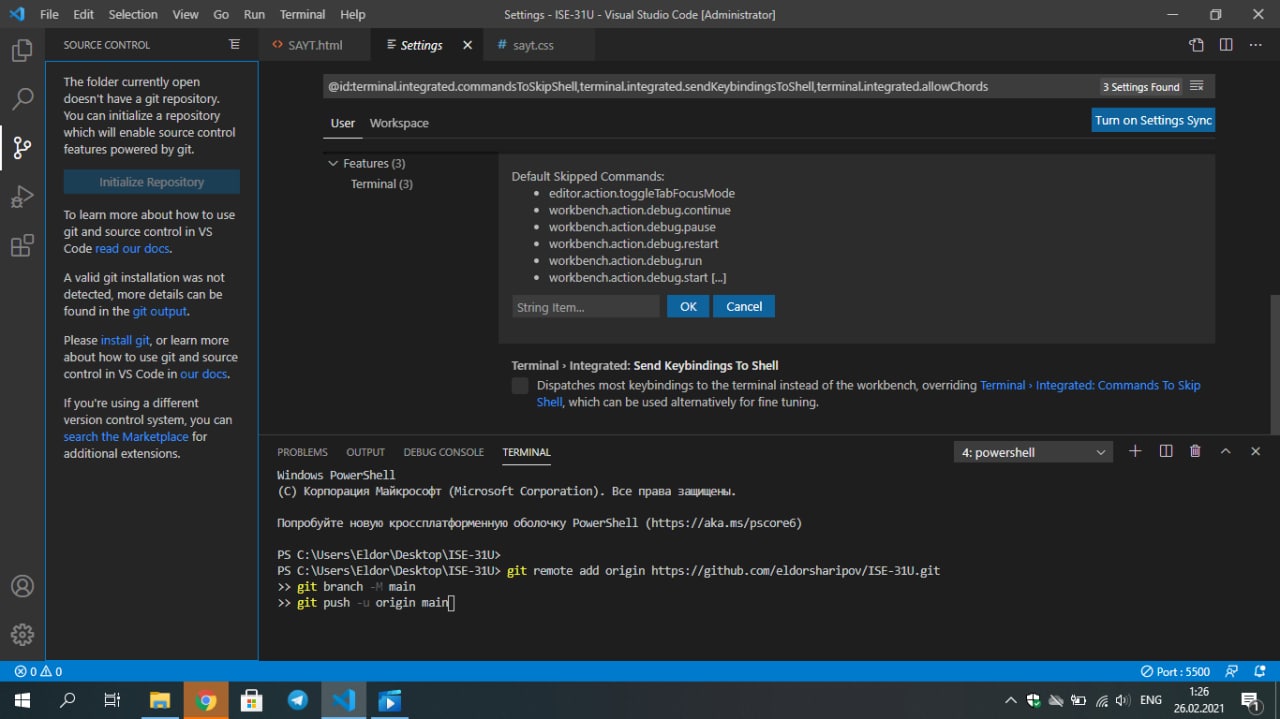This screenshot has height=719, width=1280.
Task: Create a new terminal with plus icon
Action: [1135, 452]
